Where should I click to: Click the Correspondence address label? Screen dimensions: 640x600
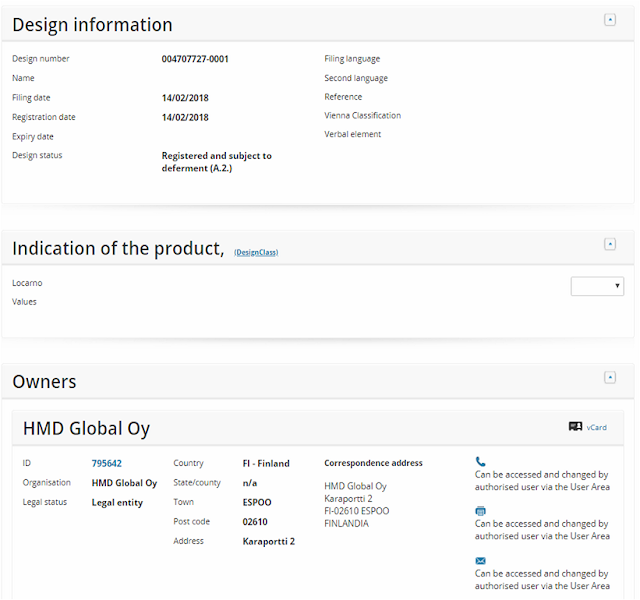point(373,464)
